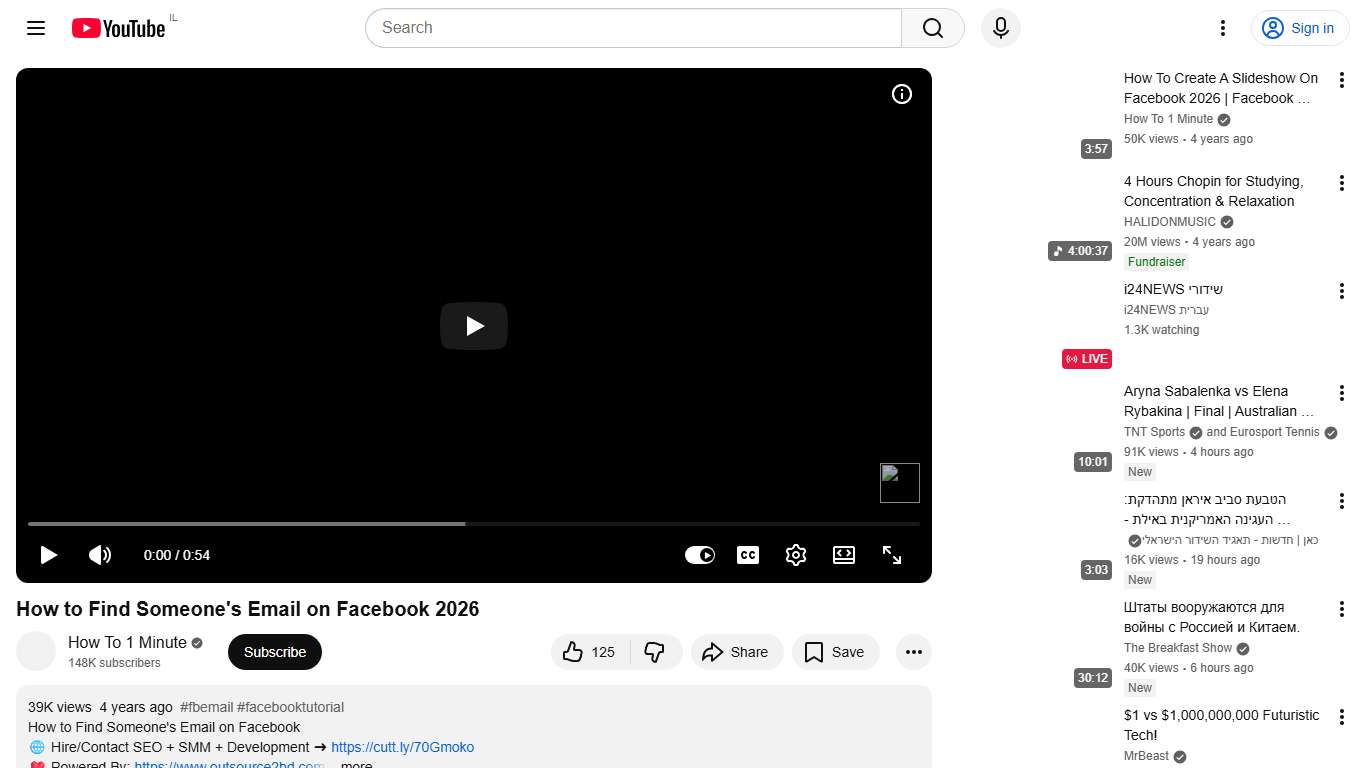
Task: Switch to Miniplayer mode
Action: click(843, 554)
